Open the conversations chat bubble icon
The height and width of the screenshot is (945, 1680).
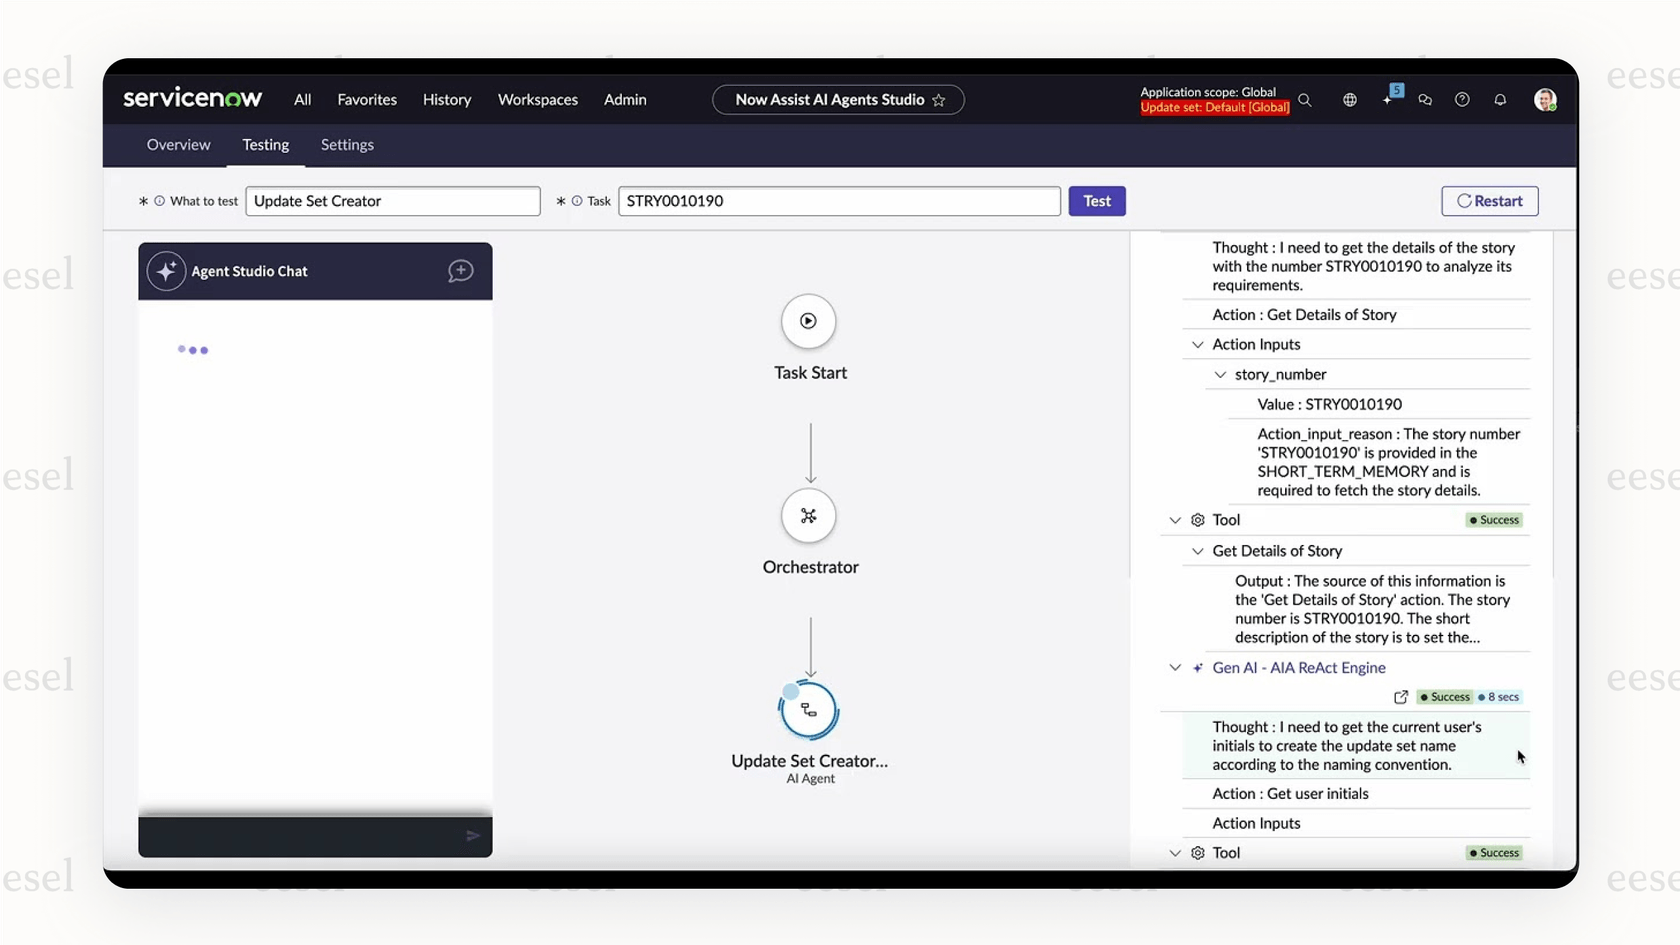(x=1425, y=99)
